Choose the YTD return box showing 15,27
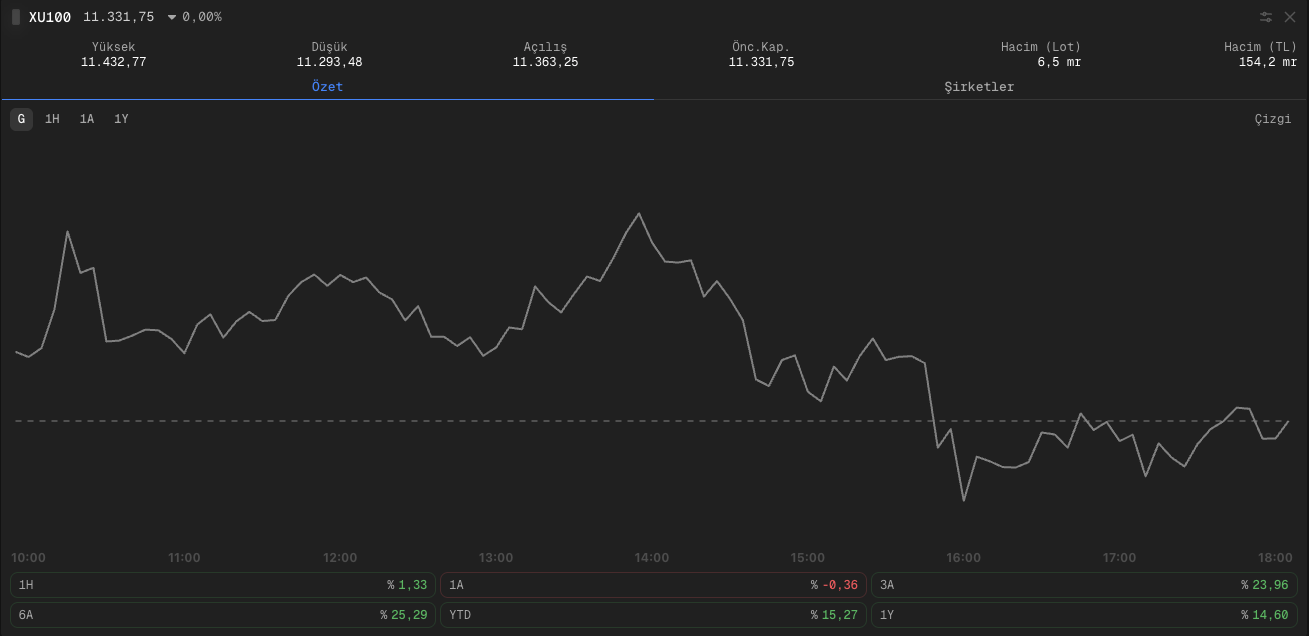Viewport: 1309px width, 636px height. (653, 615)
